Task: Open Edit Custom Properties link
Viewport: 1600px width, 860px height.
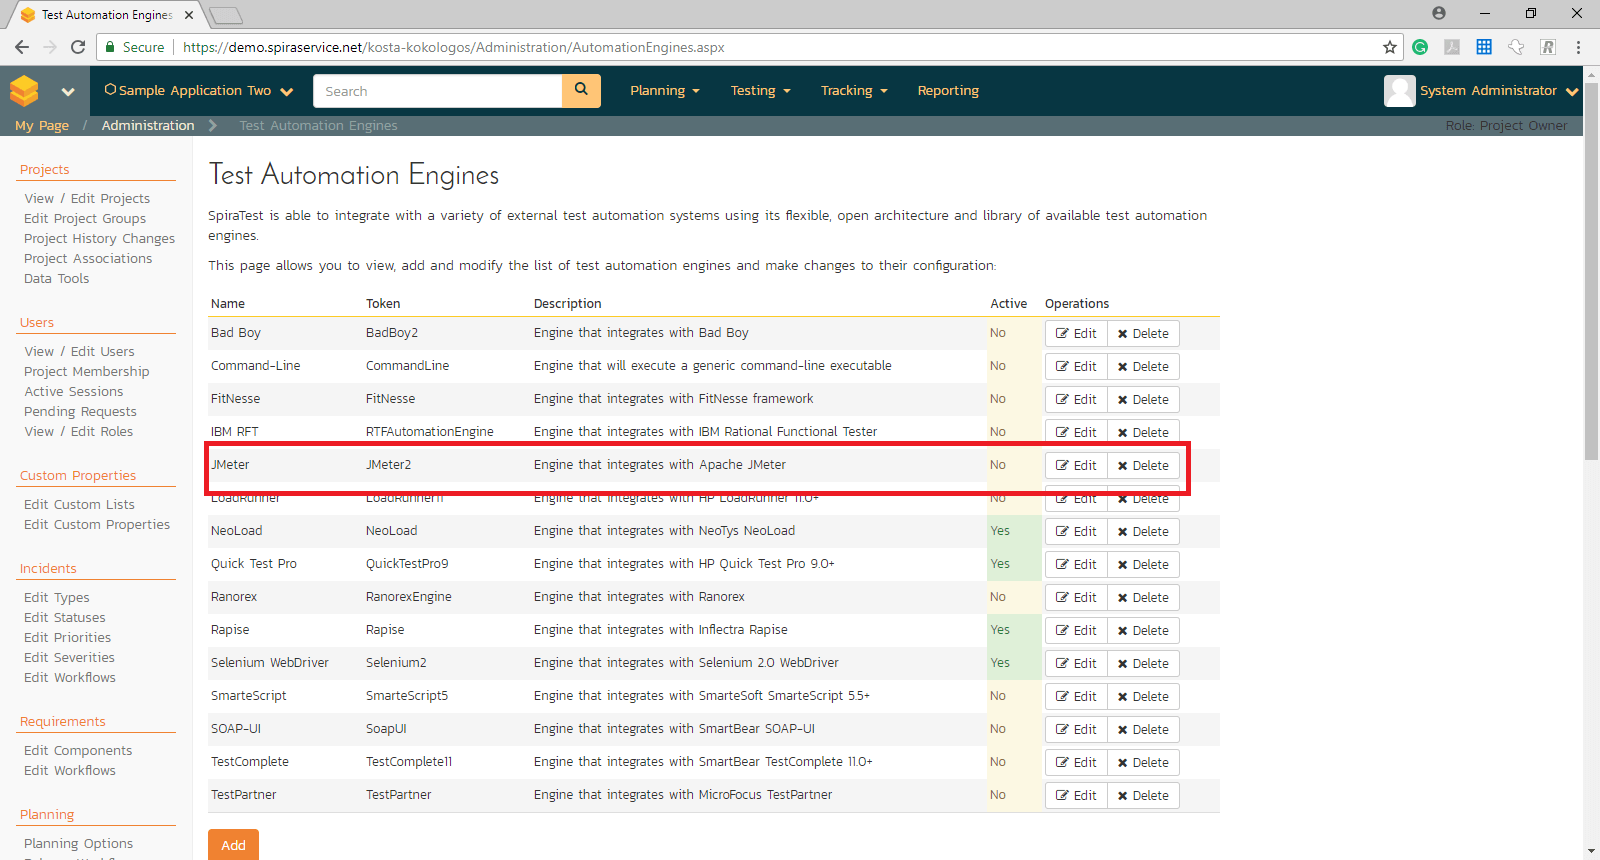Action: pos(97,525)
